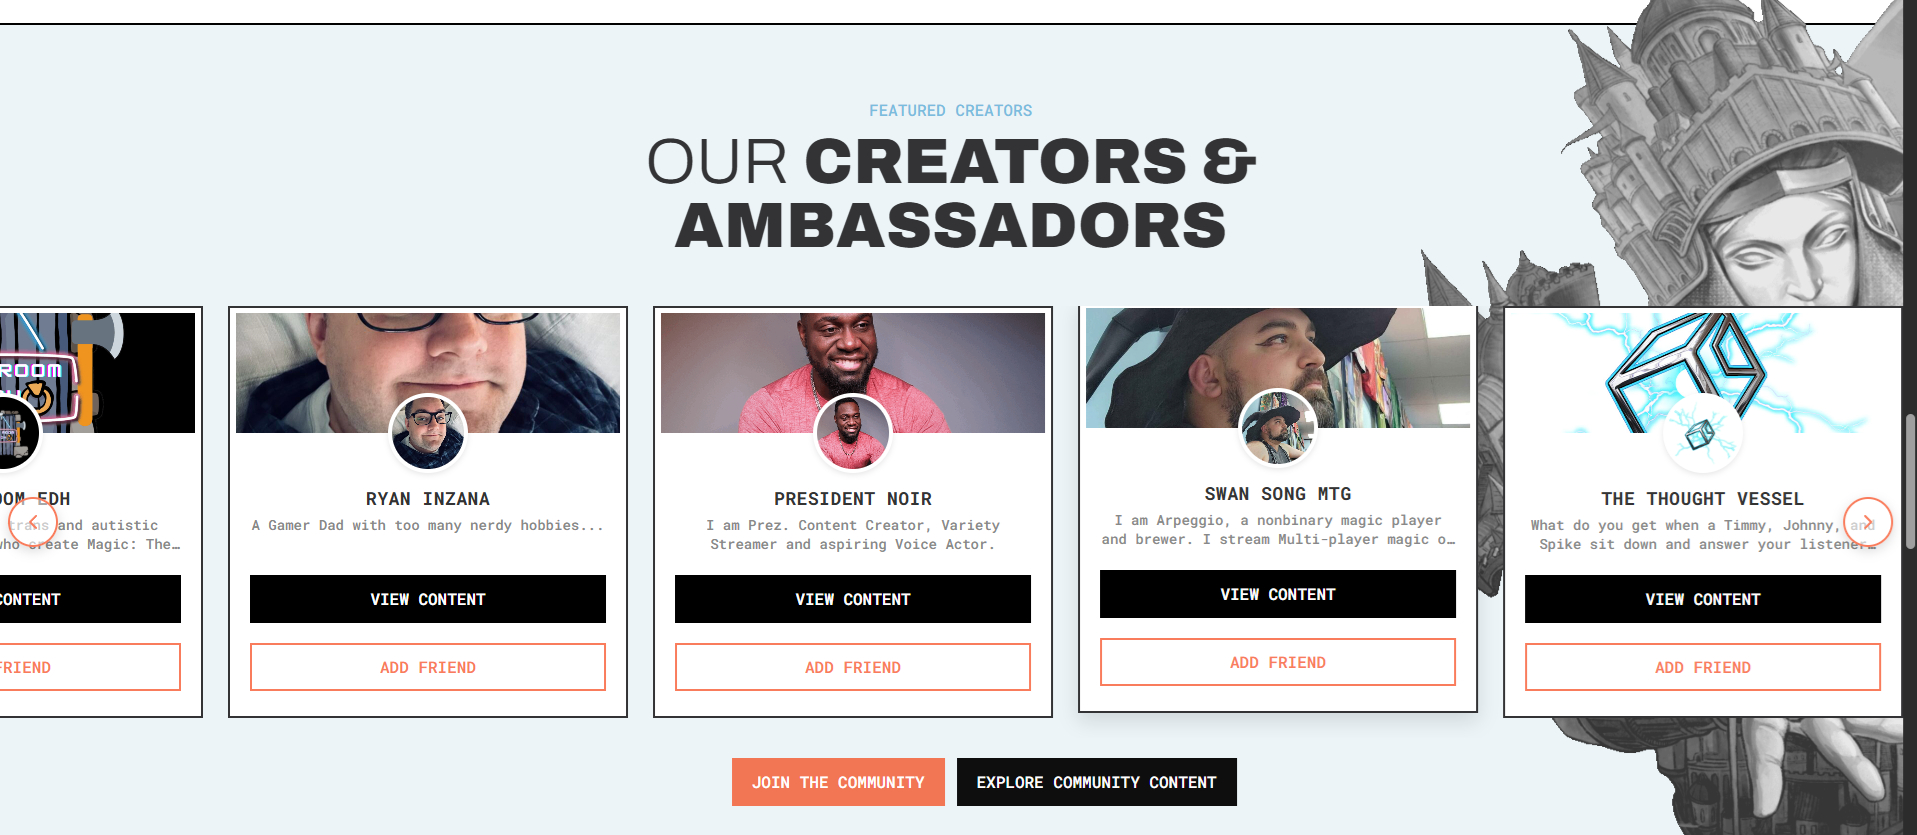Click the next carousel arrow on the right
The image size is (1917, 835).
click(1867, 521)
